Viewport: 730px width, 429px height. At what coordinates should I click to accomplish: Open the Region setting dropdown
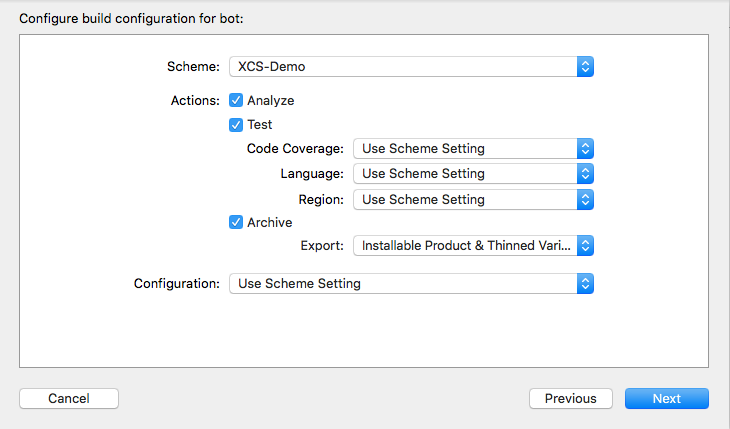click(x=465, y=199)
